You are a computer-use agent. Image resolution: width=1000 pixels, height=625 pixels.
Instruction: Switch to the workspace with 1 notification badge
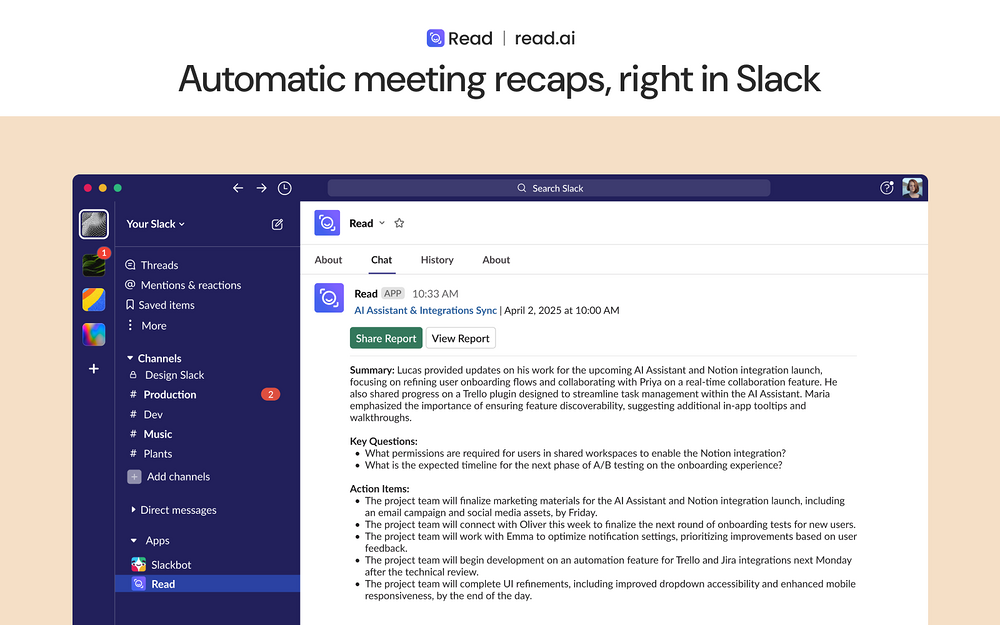94,264
